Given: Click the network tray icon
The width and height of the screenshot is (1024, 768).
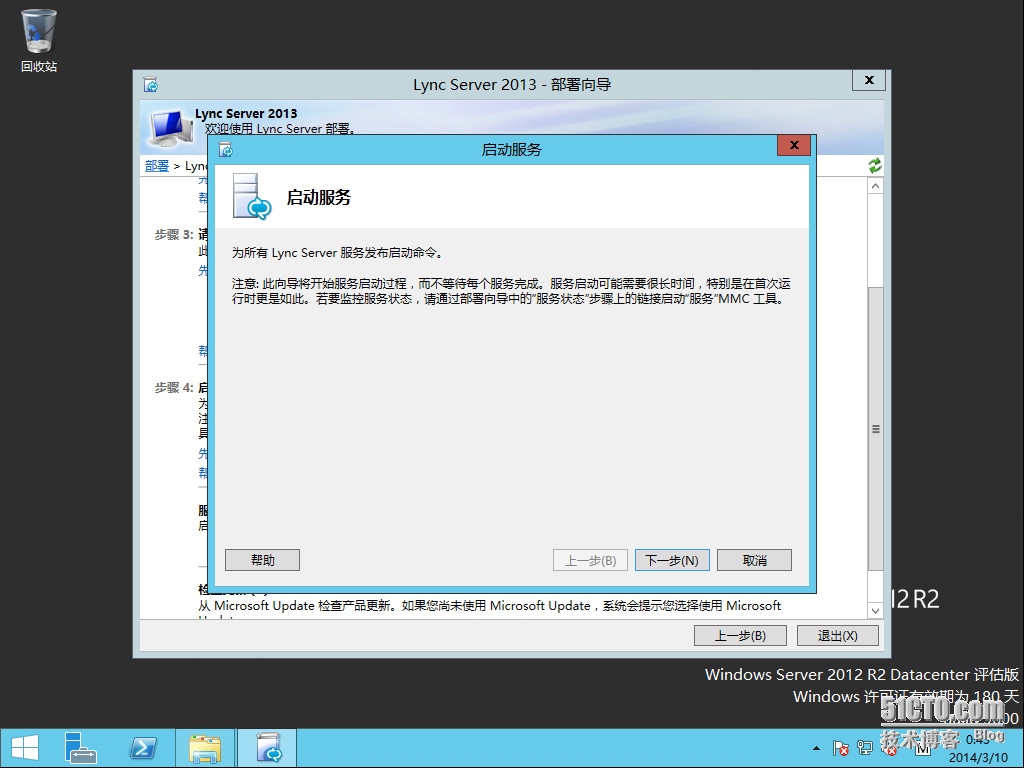Looking at the screenshot, I should tap(865, 748).
